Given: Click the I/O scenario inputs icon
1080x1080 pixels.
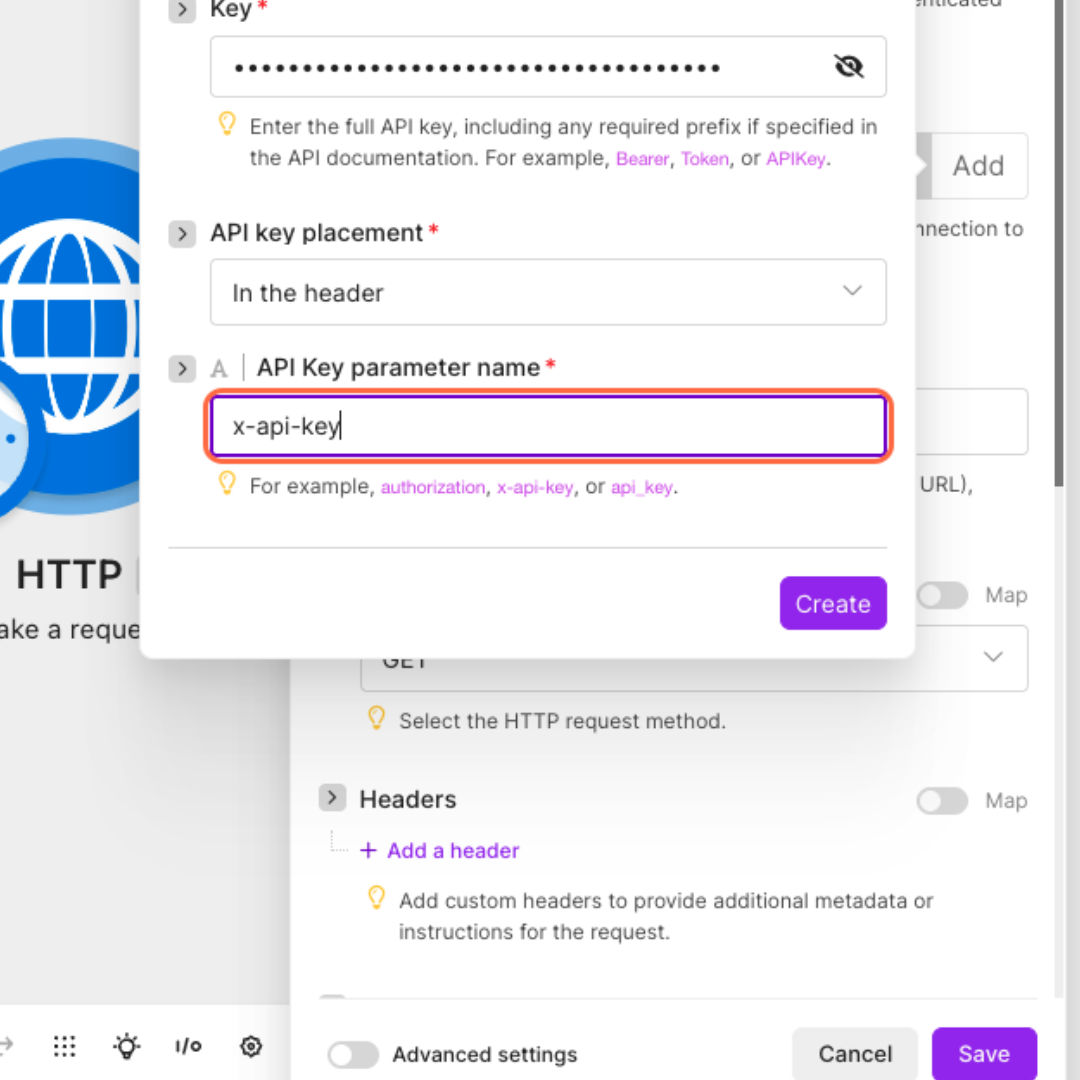Looking at the screenshot, I should (x=188, y=1047).
